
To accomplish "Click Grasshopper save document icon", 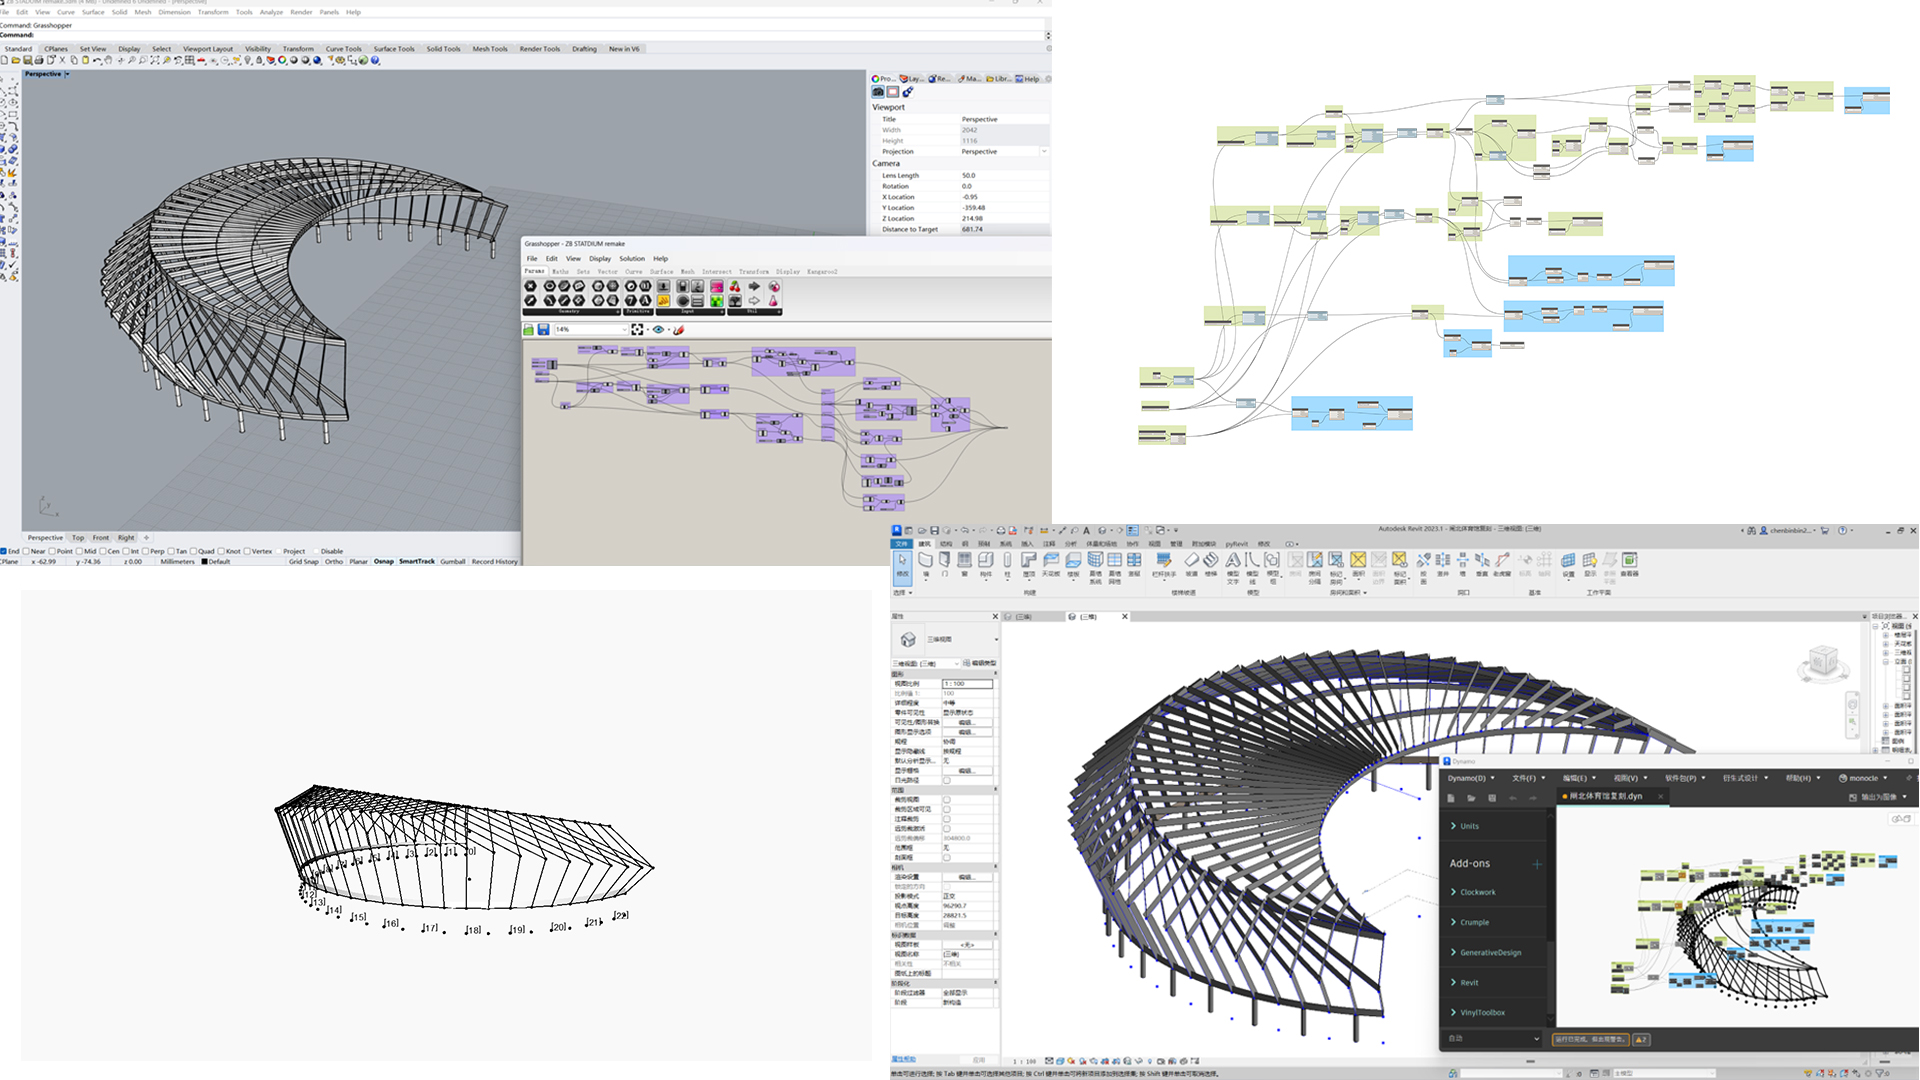I will coord(543,329).
